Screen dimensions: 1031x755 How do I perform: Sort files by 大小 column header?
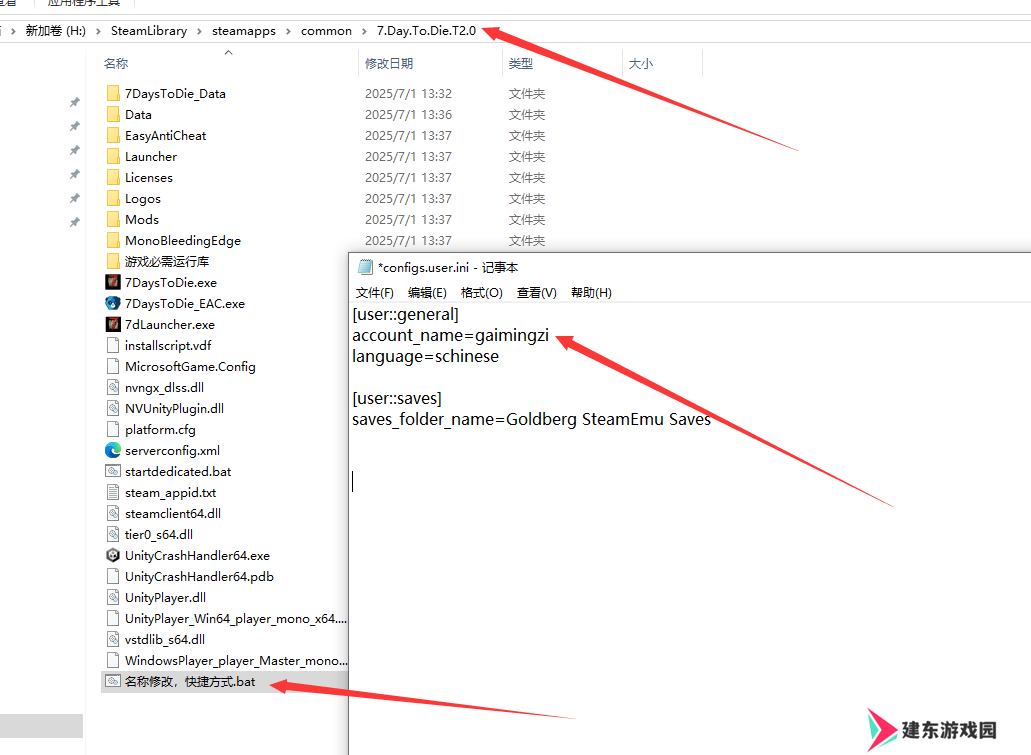[640, 64]
